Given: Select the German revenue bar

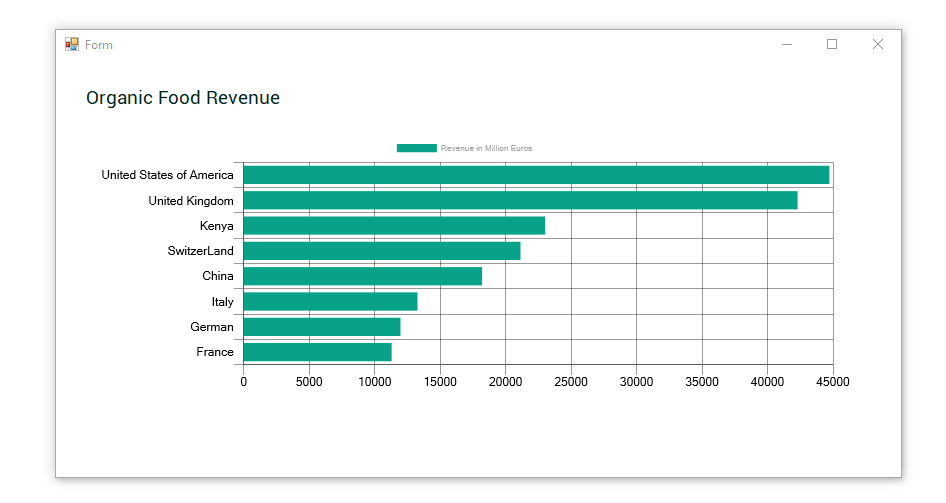Looking at the screenshot, I should [322, 327].
